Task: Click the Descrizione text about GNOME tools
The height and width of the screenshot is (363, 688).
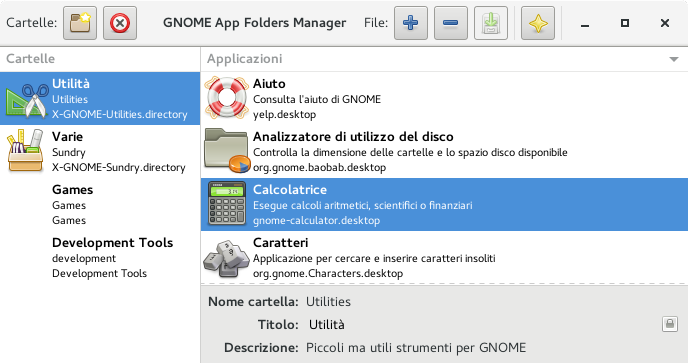Action: (416, 348)
